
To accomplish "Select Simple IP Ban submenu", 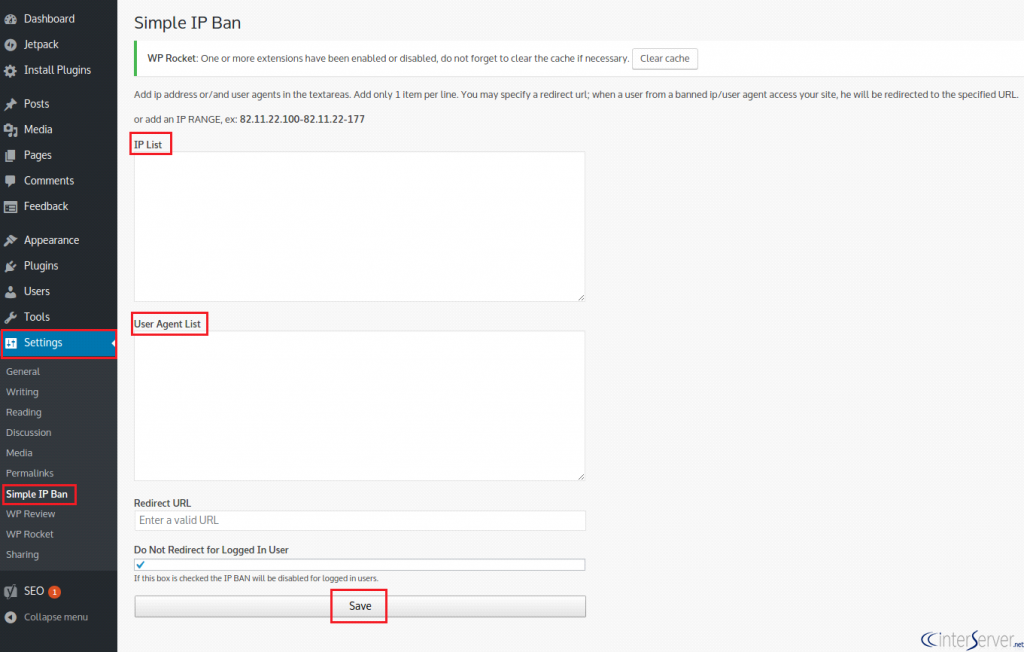I will point(37,494).
